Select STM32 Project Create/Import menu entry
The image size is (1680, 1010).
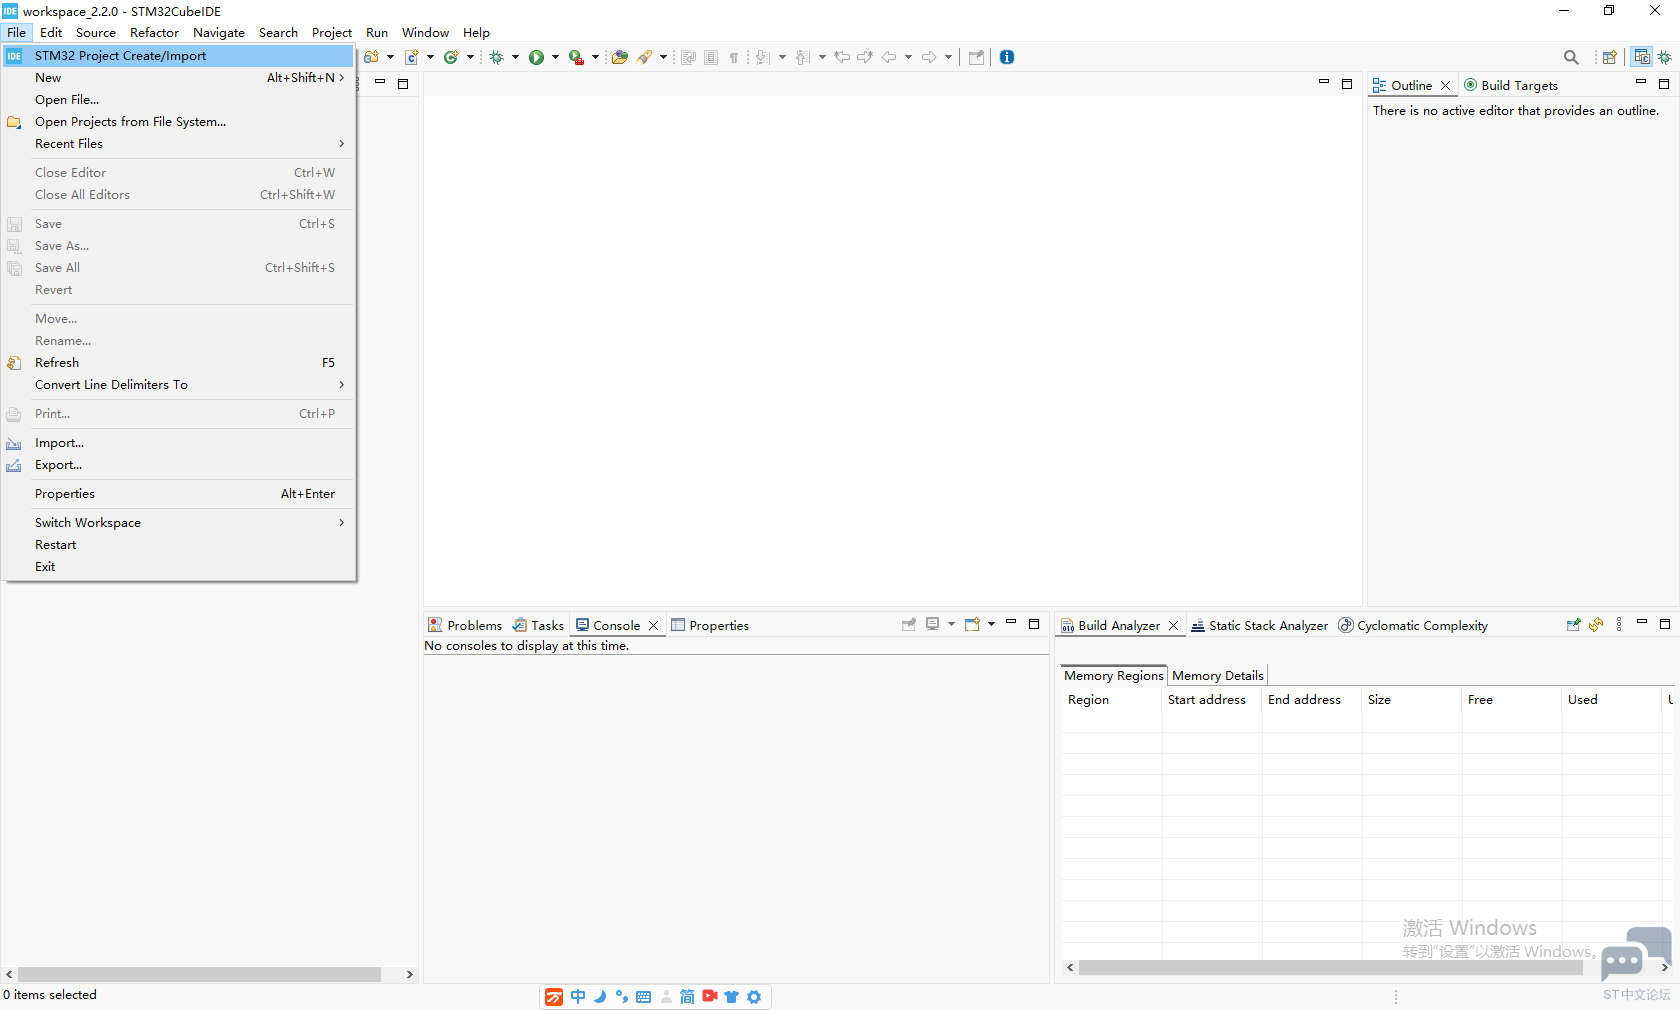point(178,55)
